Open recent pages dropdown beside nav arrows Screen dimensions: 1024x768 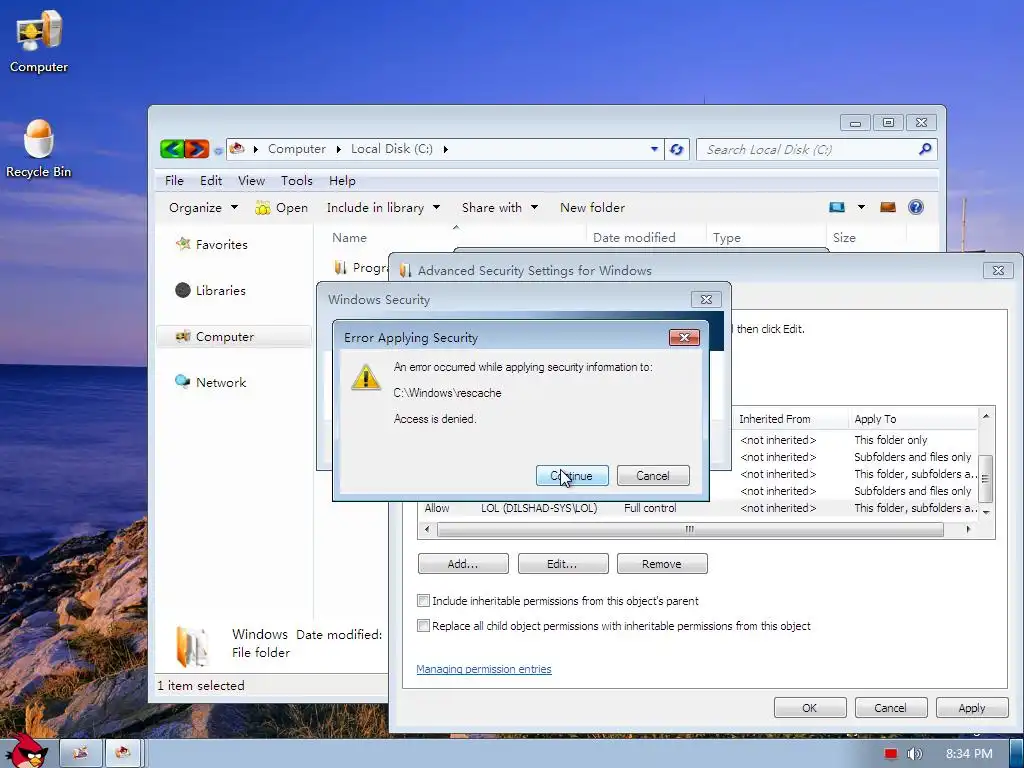coord(217,151)
